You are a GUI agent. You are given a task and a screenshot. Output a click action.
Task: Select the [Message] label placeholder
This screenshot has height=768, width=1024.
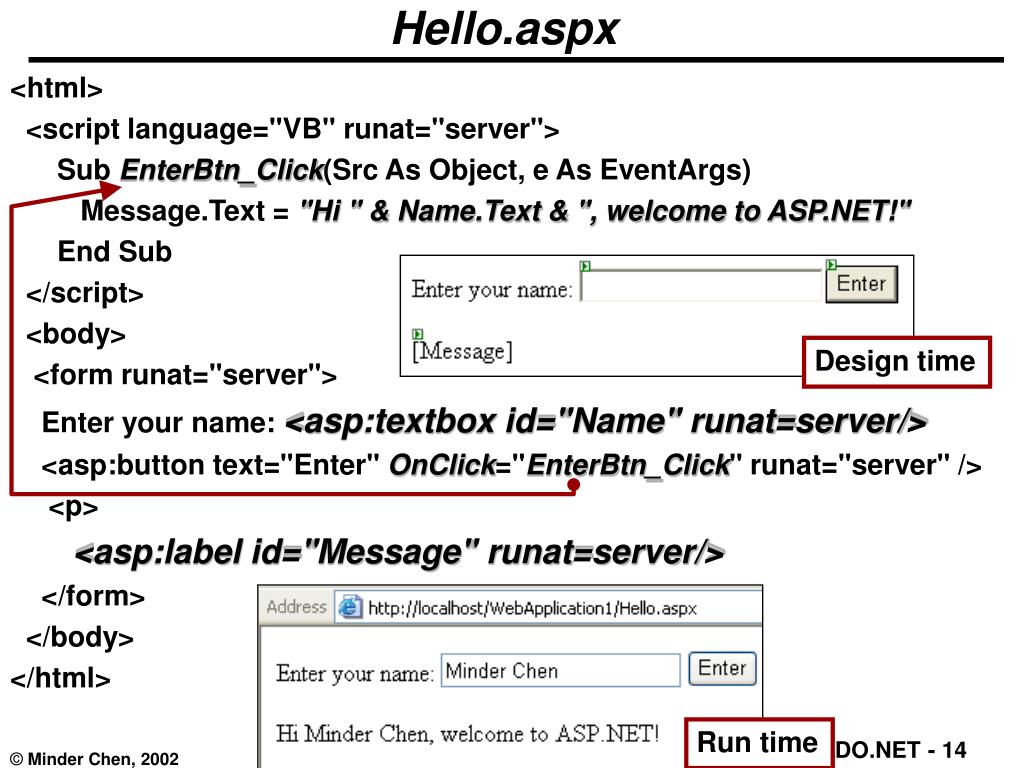tap(462, 351)
